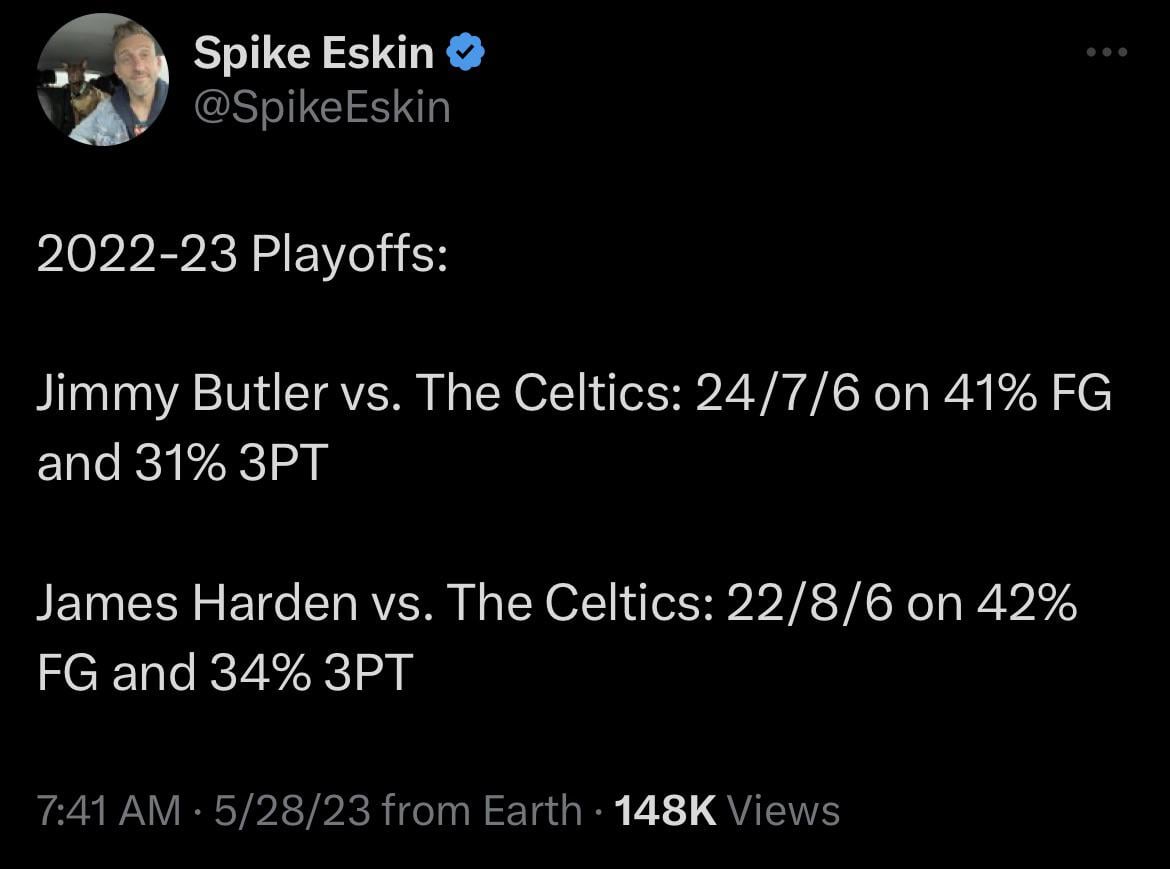Click the 148K view count number

pyautogui.click(x=666, y=809)
